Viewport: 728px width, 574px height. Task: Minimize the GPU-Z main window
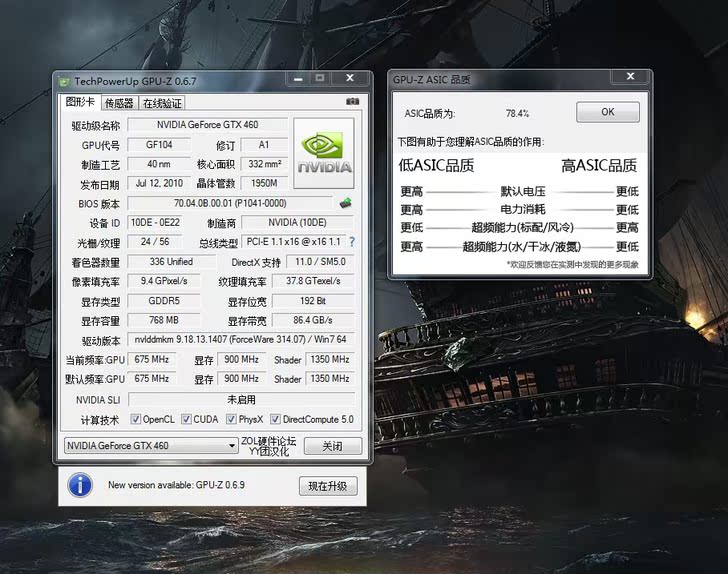pyautogui.click(x=298, y=78)
